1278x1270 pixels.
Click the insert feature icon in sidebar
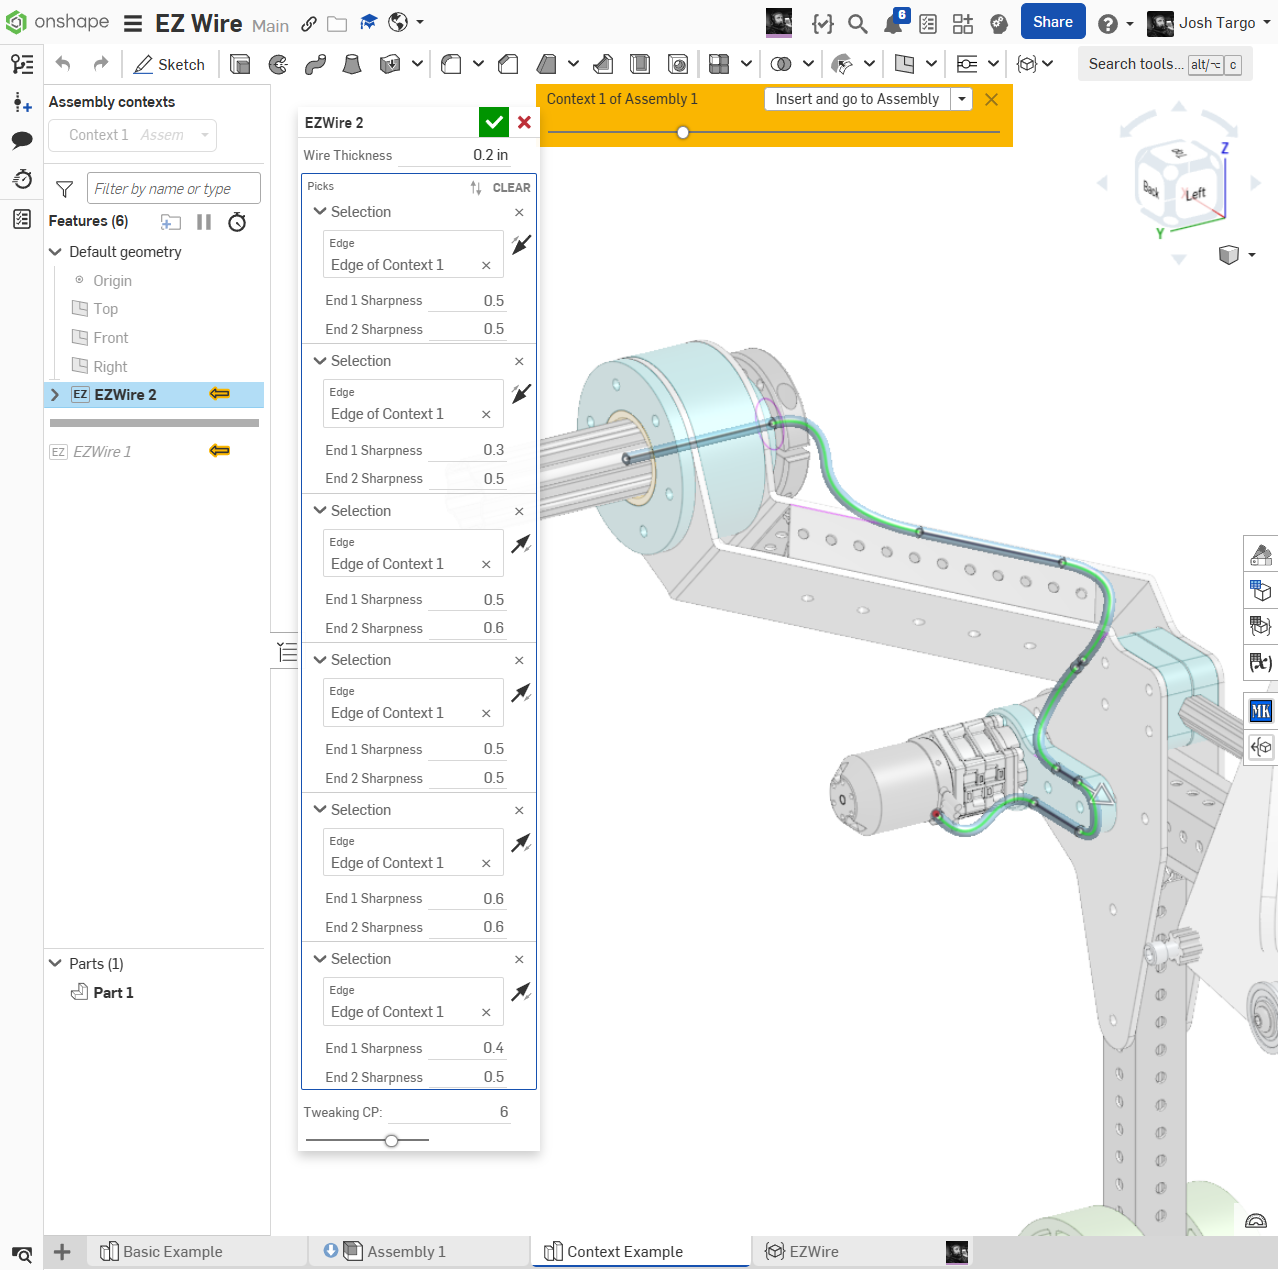[x=22, y=102]
